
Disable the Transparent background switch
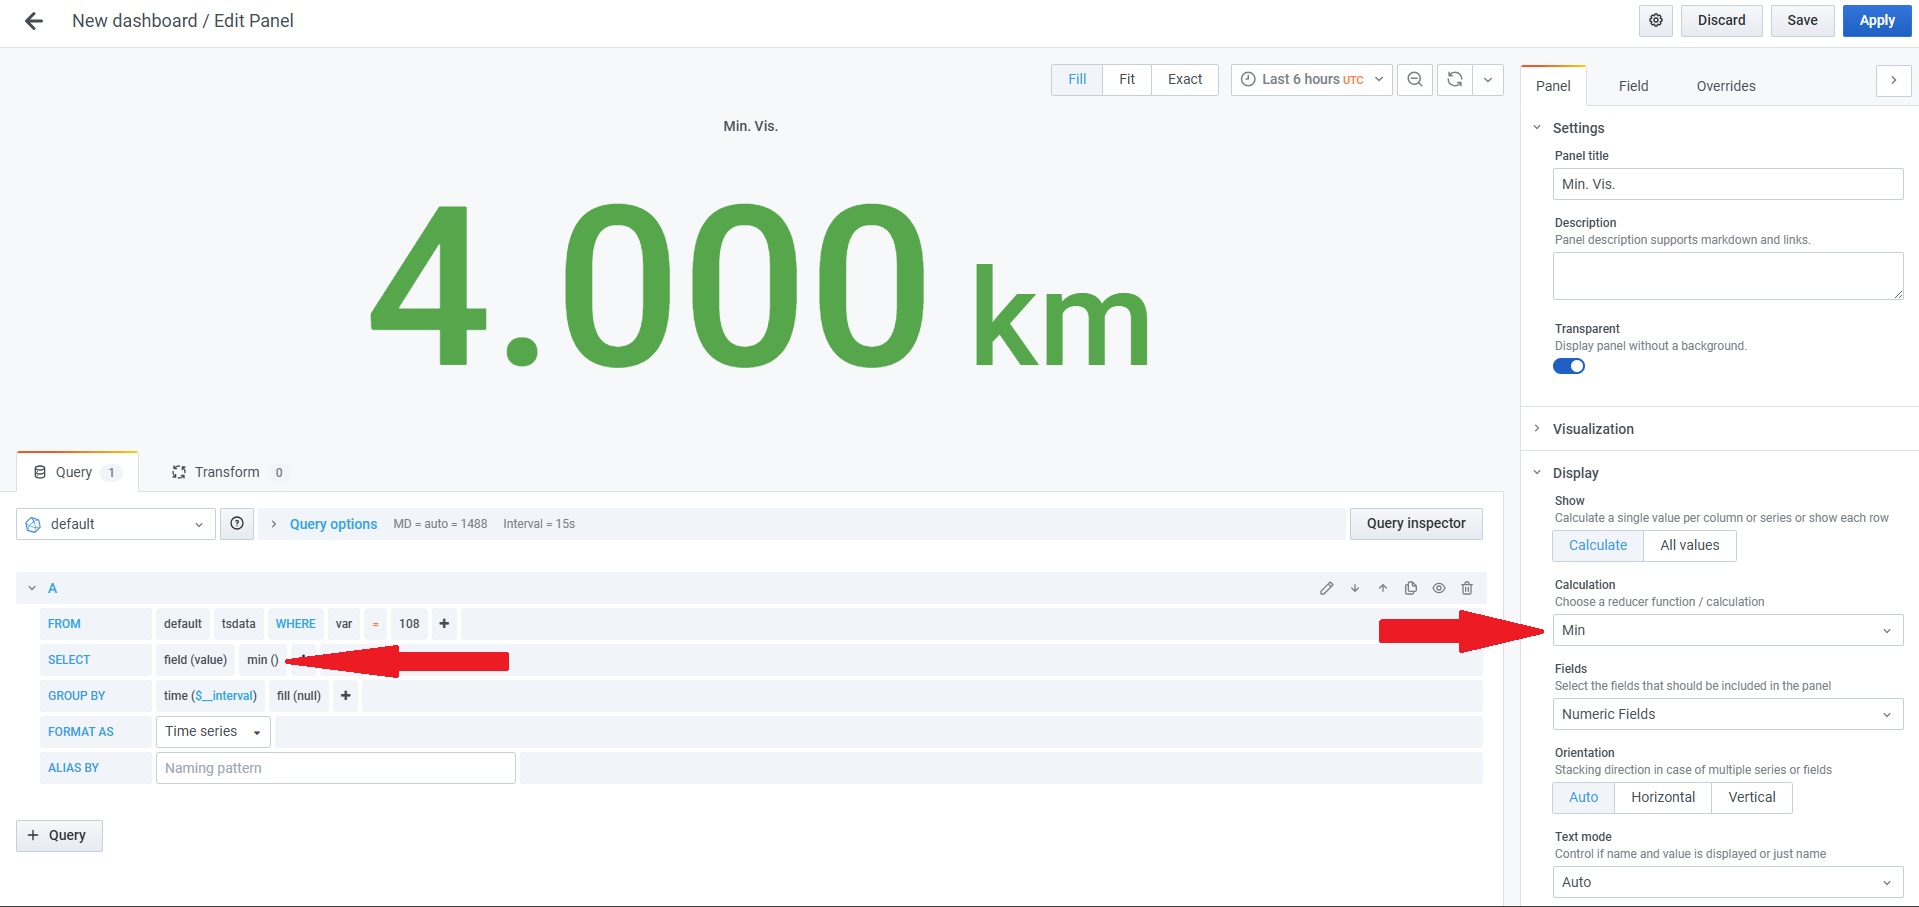point(1568,366)
